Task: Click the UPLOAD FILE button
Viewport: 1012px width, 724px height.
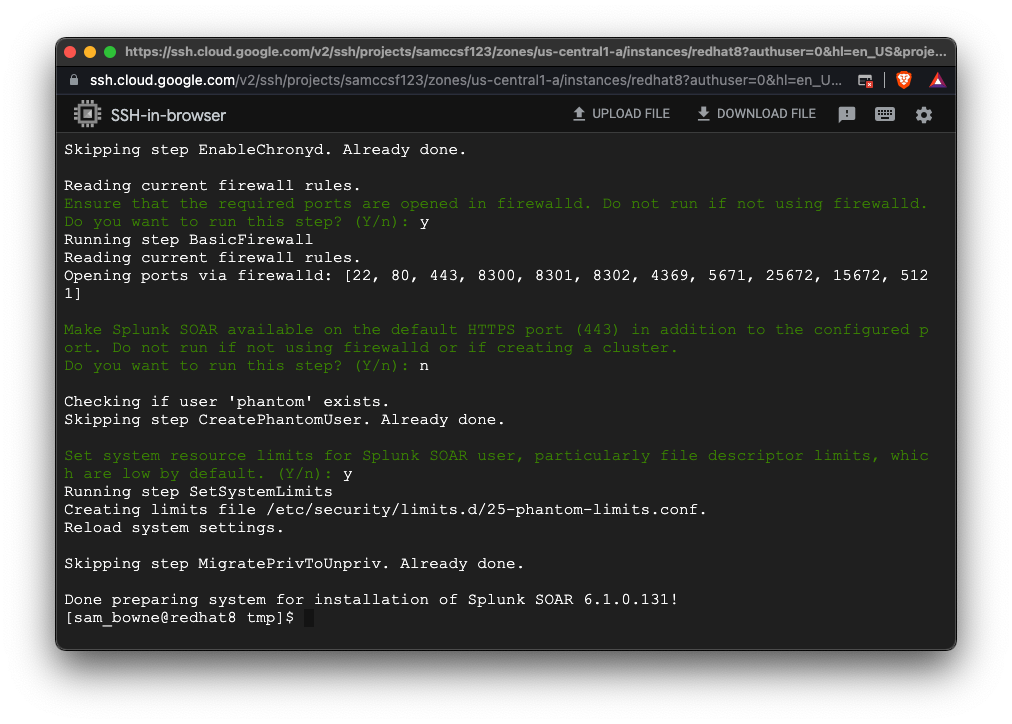Action: tap(621, 114)
